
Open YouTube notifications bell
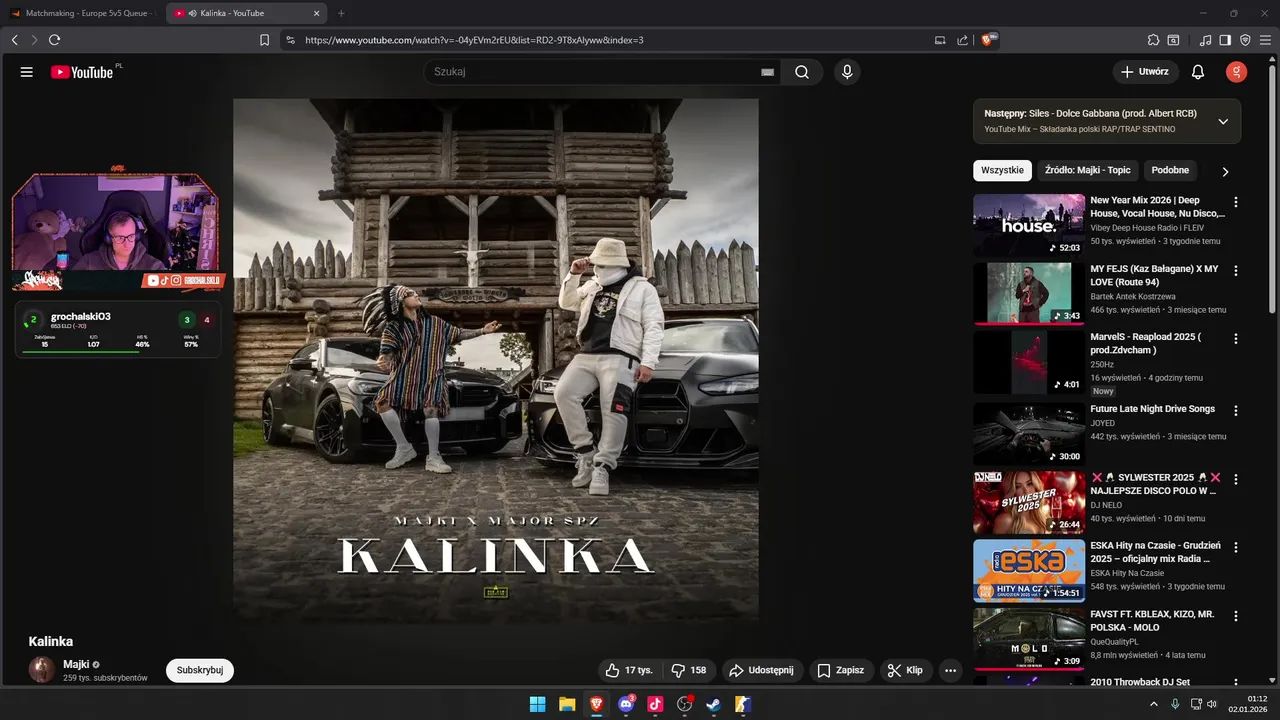point(1198,72)
